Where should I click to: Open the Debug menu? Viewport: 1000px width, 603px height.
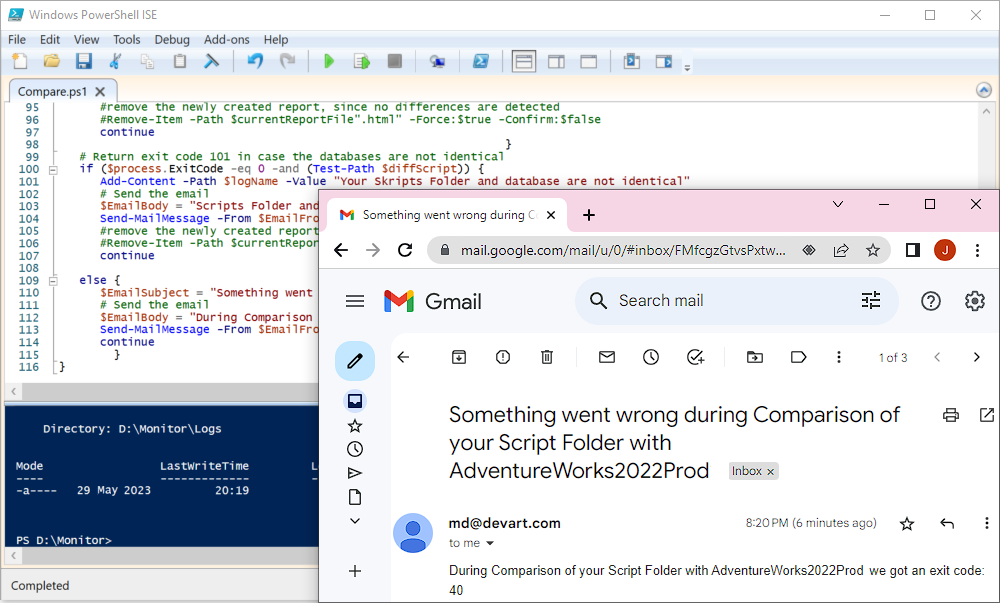[172, 40]
